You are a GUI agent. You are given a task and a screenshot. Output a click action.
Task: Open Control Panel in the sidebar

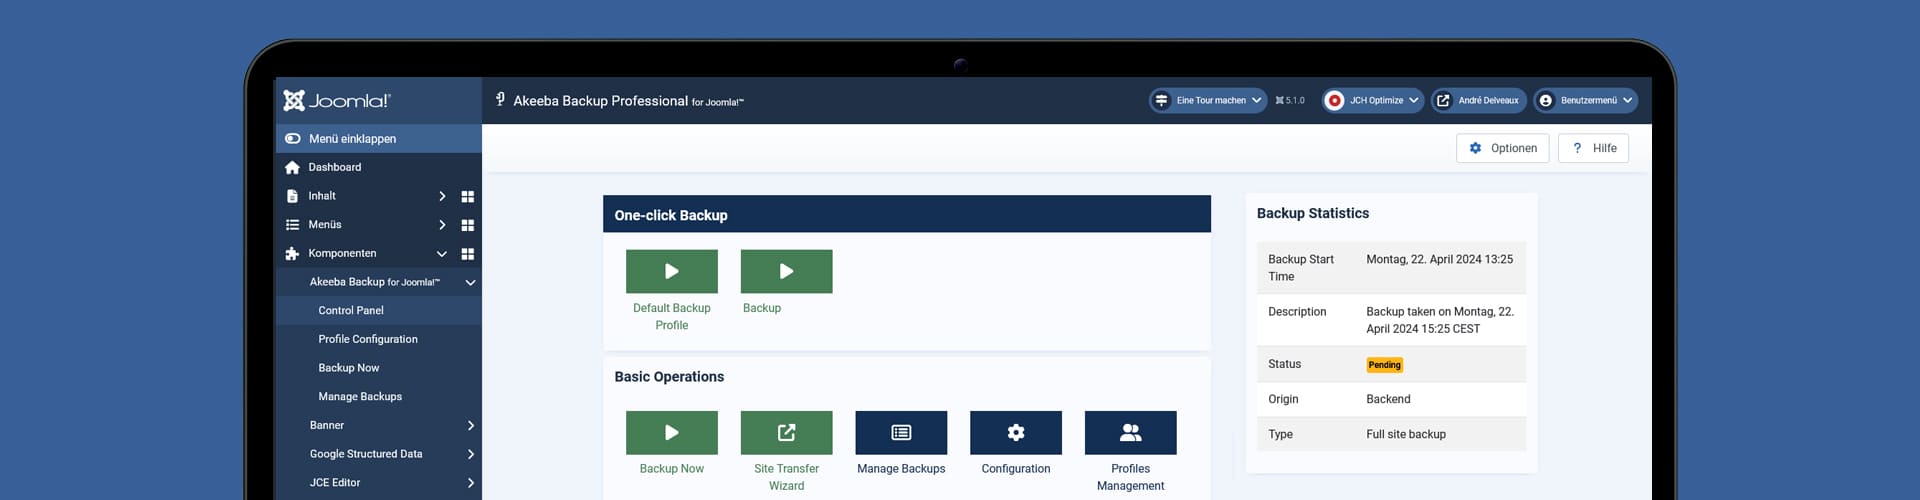[379, 310]
